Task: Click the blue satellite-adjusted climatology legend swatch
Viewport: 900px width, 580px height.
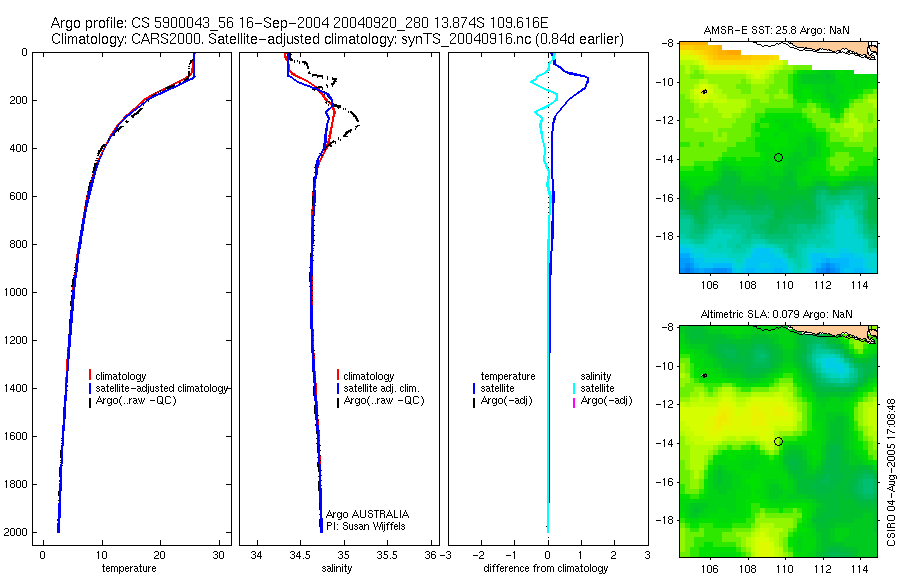Action: click(90, 388)
